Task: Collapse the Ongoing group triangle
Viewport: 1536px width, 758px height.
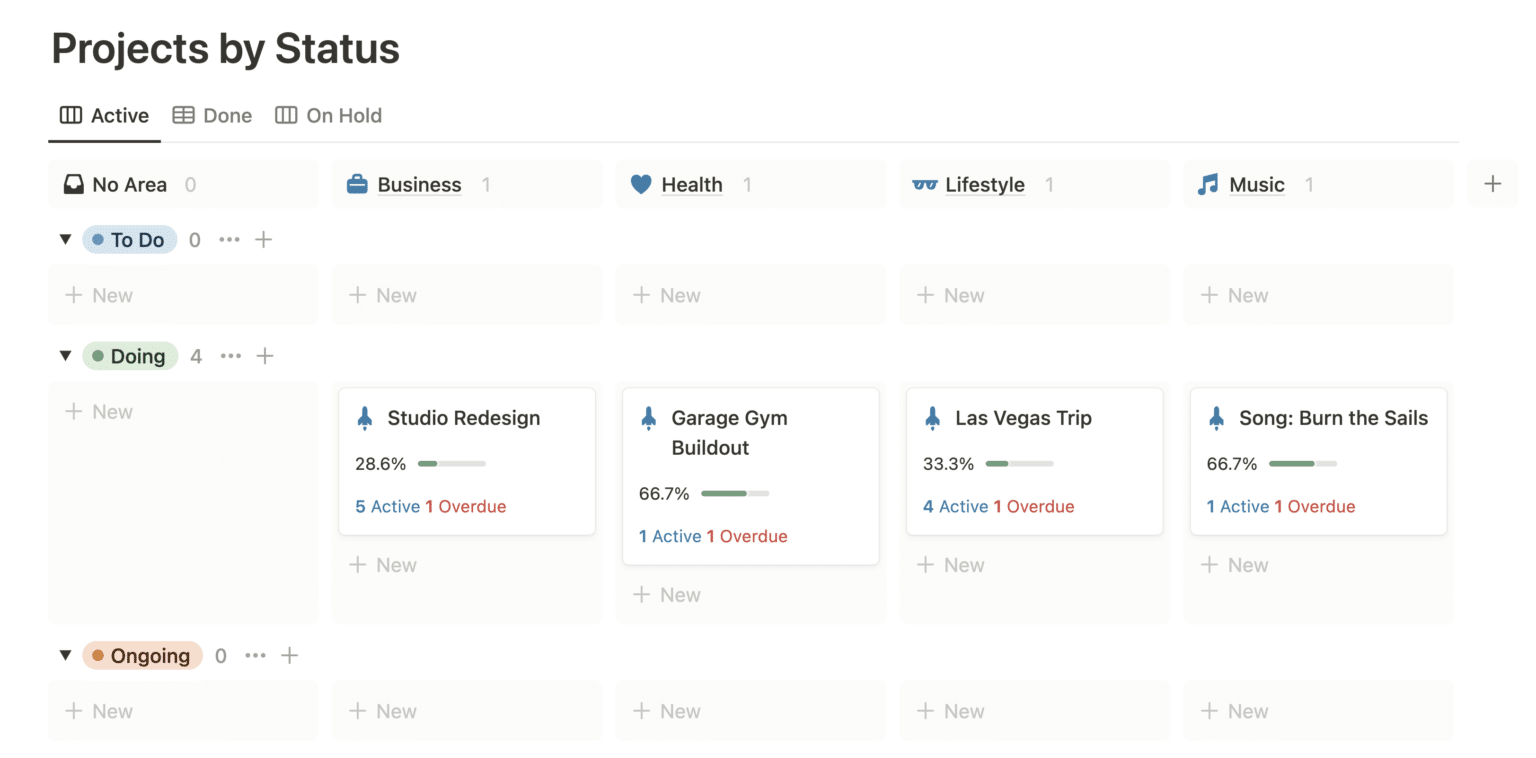Action: tap(66, 656)
